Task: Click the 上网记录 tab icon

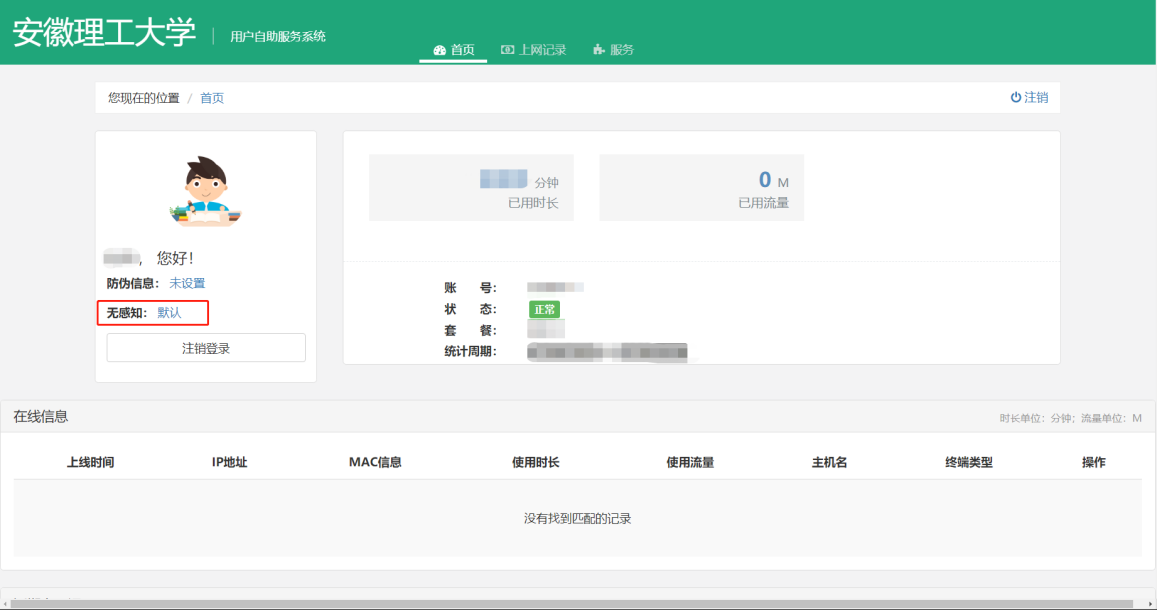Action: (x=508, y=50)
